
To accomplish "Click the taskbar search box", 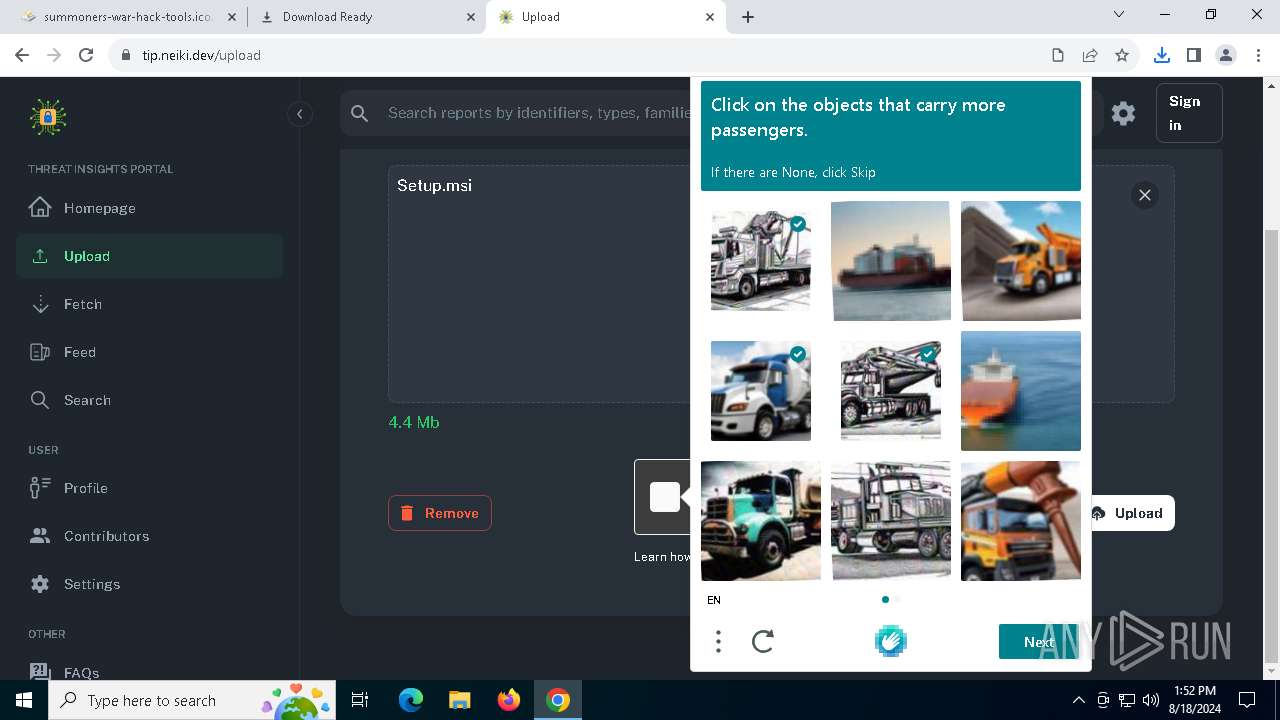I will [193, 700].
